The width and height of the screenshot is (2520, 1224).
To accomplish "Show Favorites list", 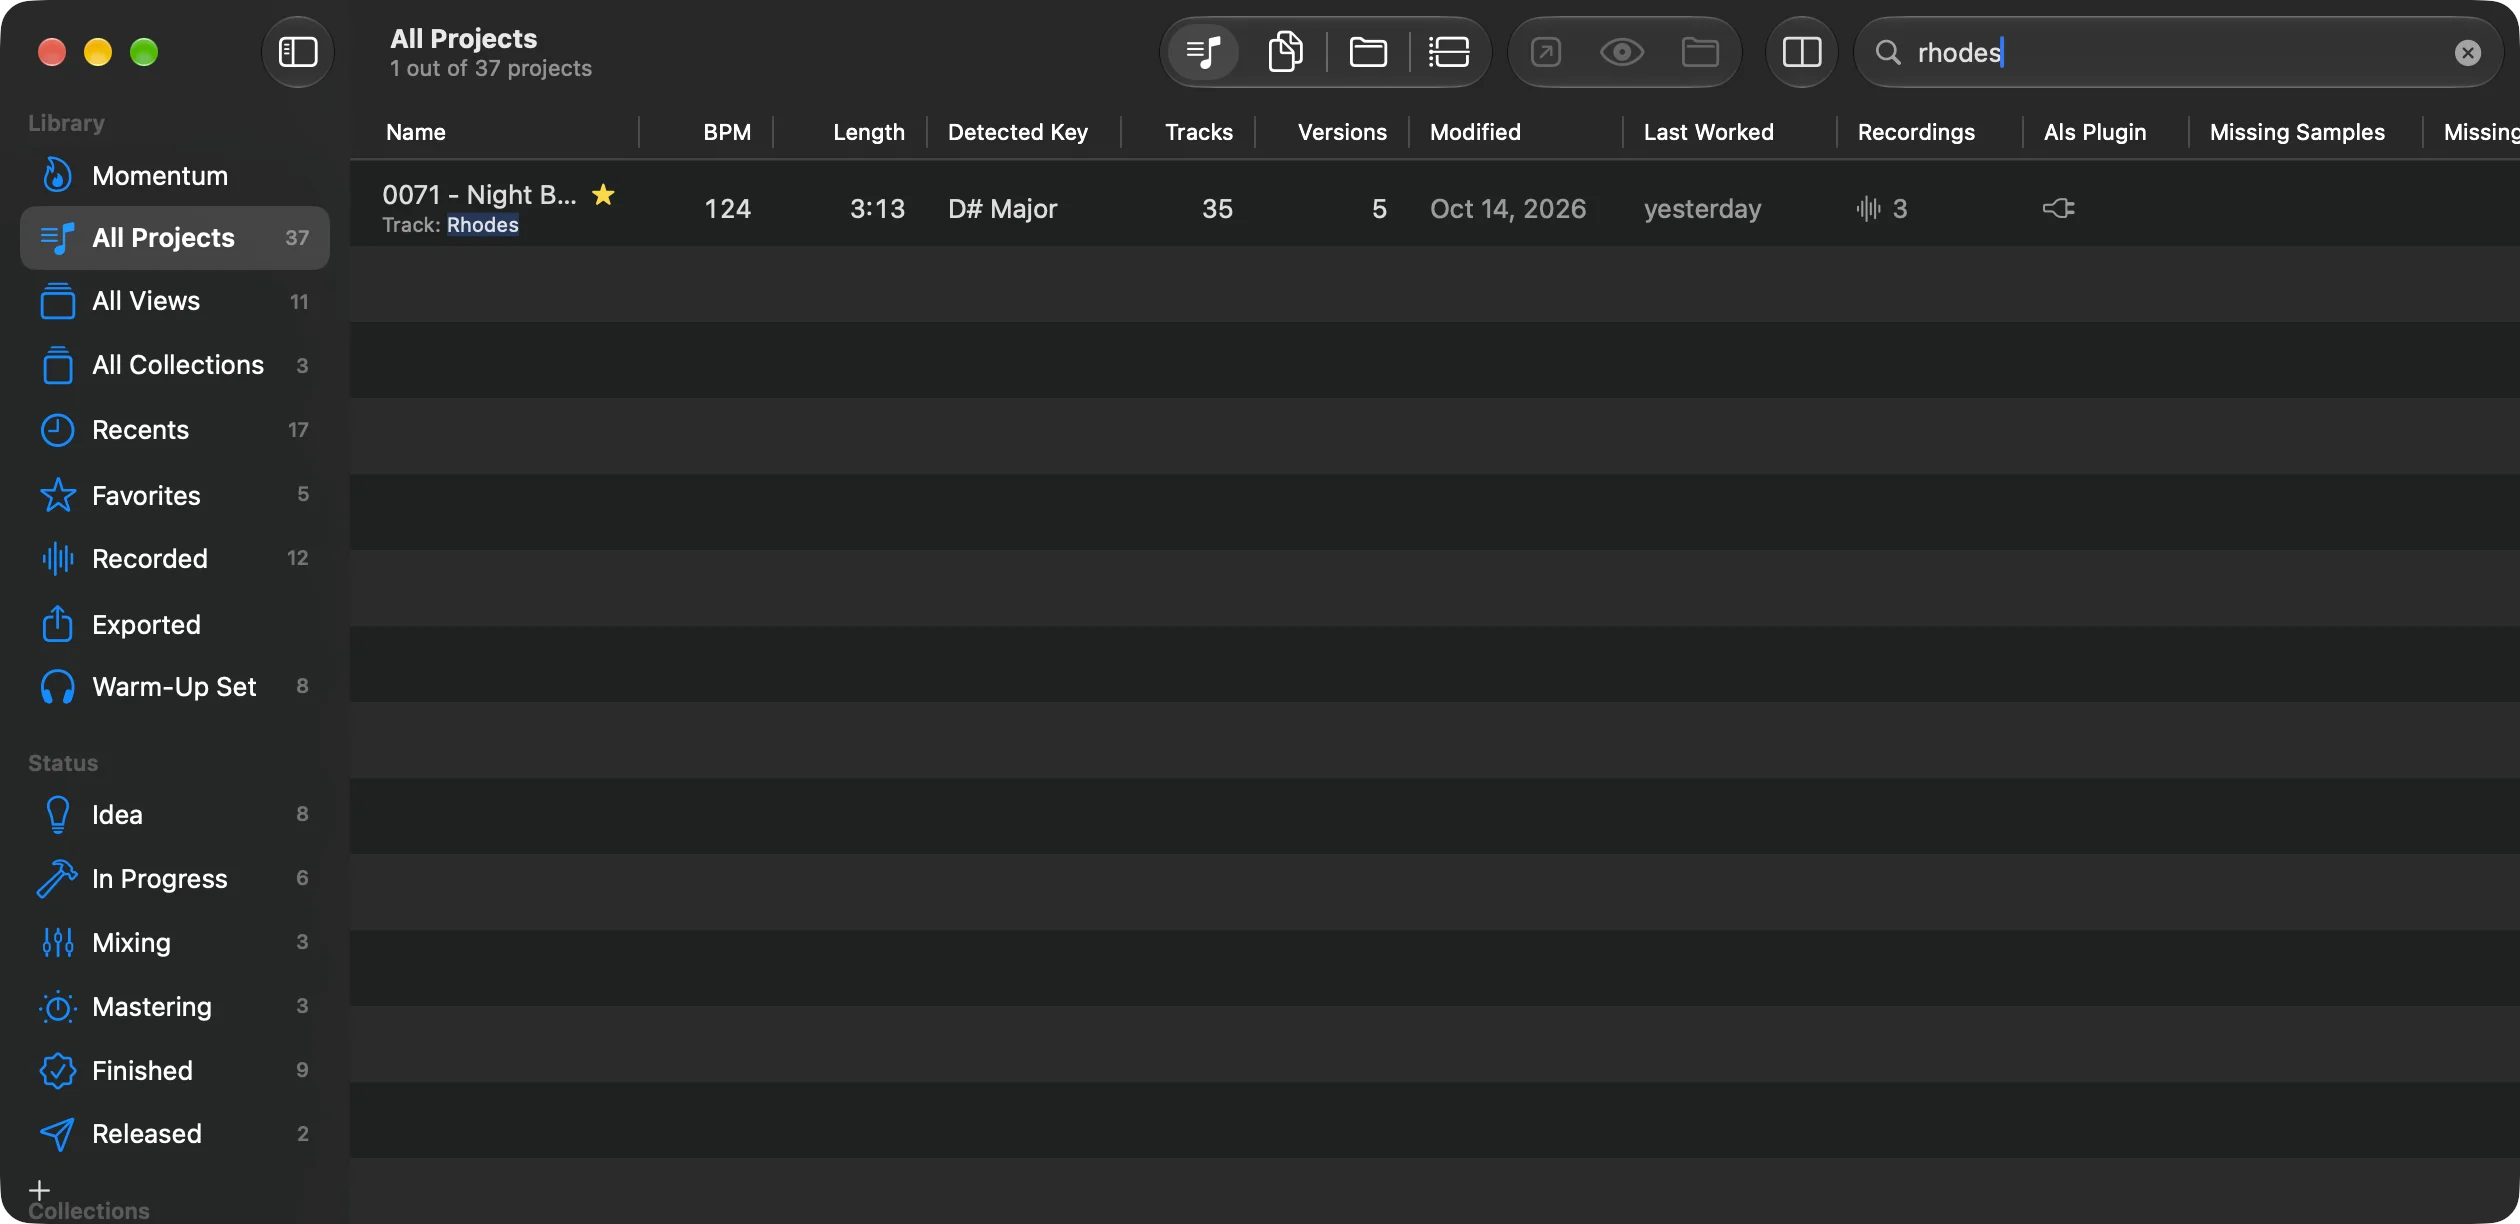I will click(x=175, y=495).
